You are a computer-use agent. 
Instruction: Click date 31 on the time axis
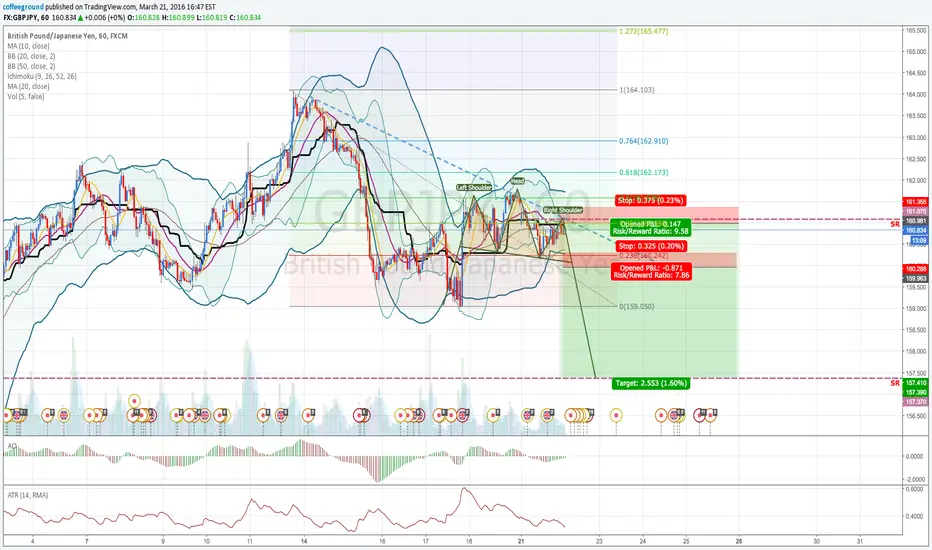(x=859, y=541)
